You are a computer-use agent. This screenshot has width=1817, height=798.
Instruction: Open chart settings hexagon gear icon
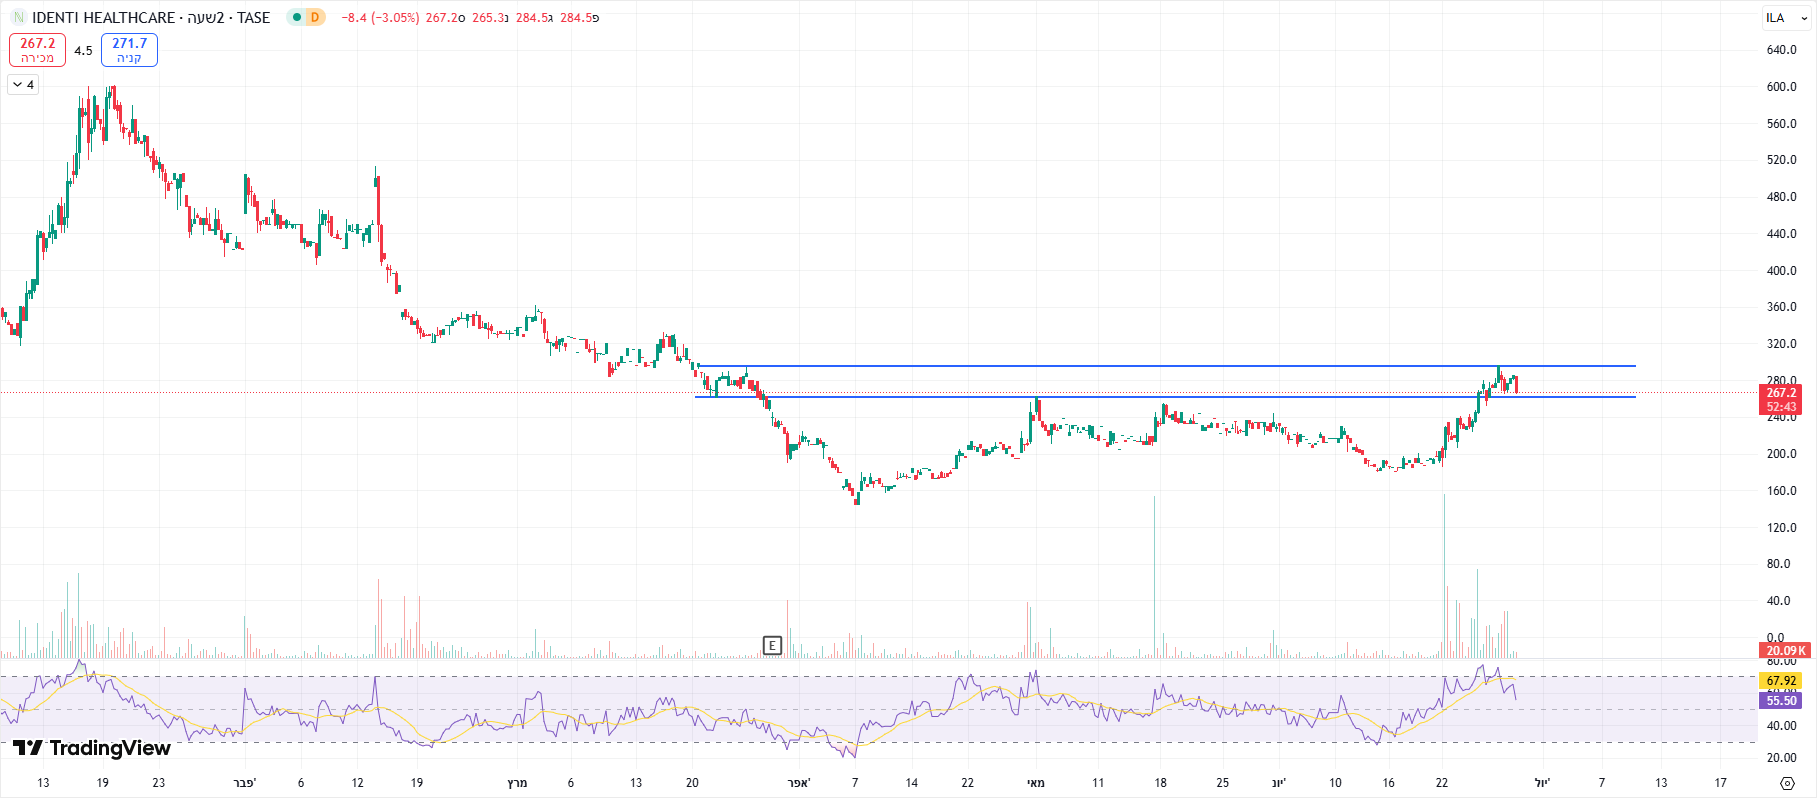pos(1787,783)
